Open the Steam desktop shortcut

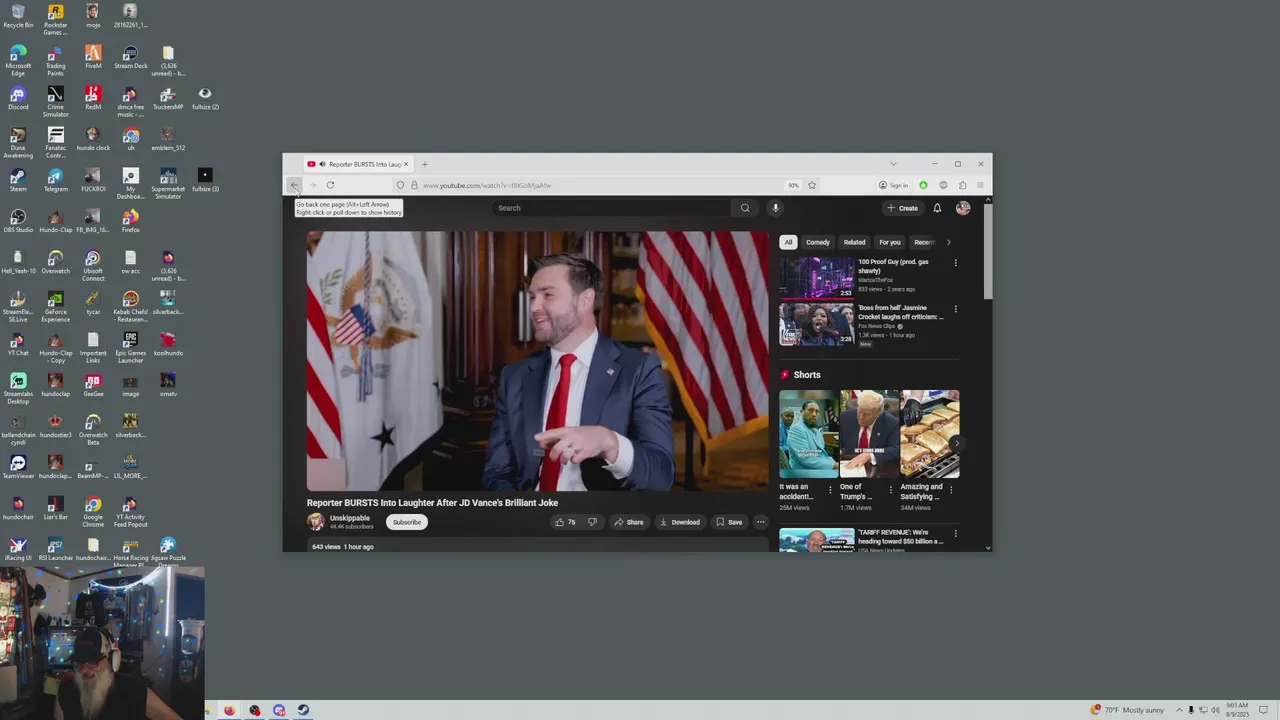pos(18,181)
